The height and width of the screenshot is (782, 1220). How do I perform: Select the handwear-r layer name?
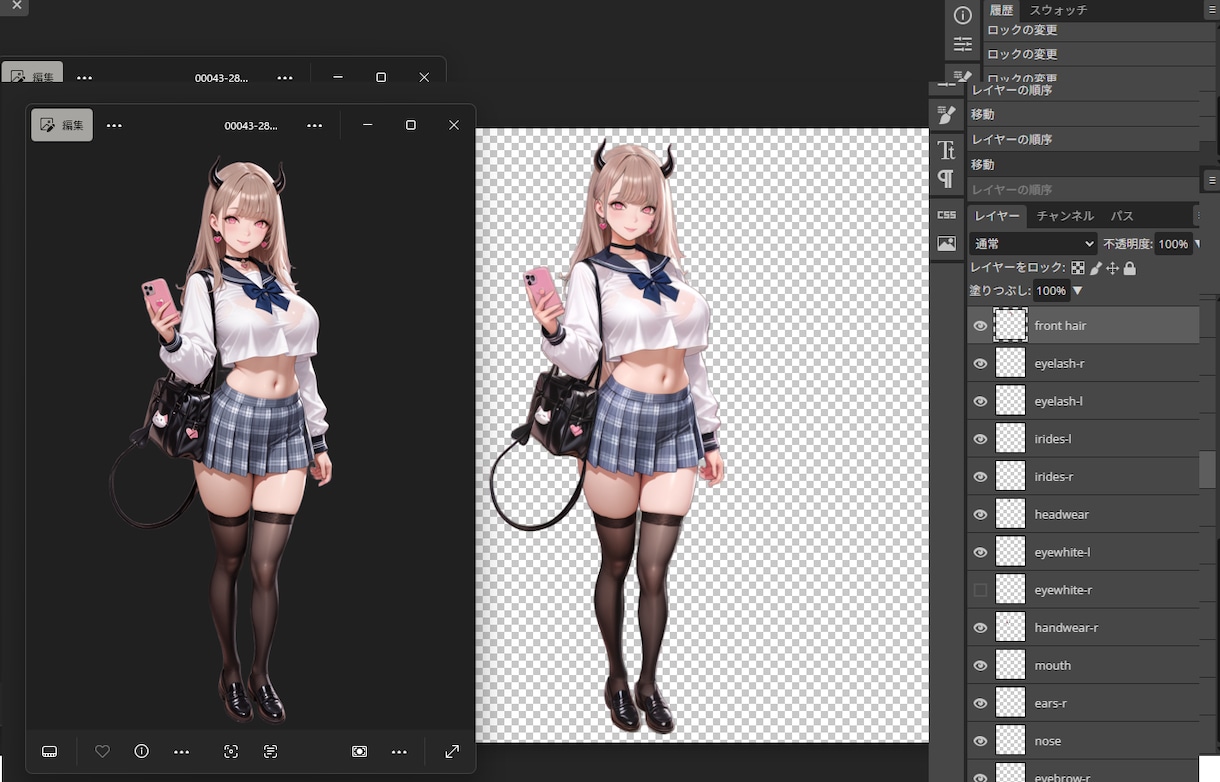pos(1066,628)
